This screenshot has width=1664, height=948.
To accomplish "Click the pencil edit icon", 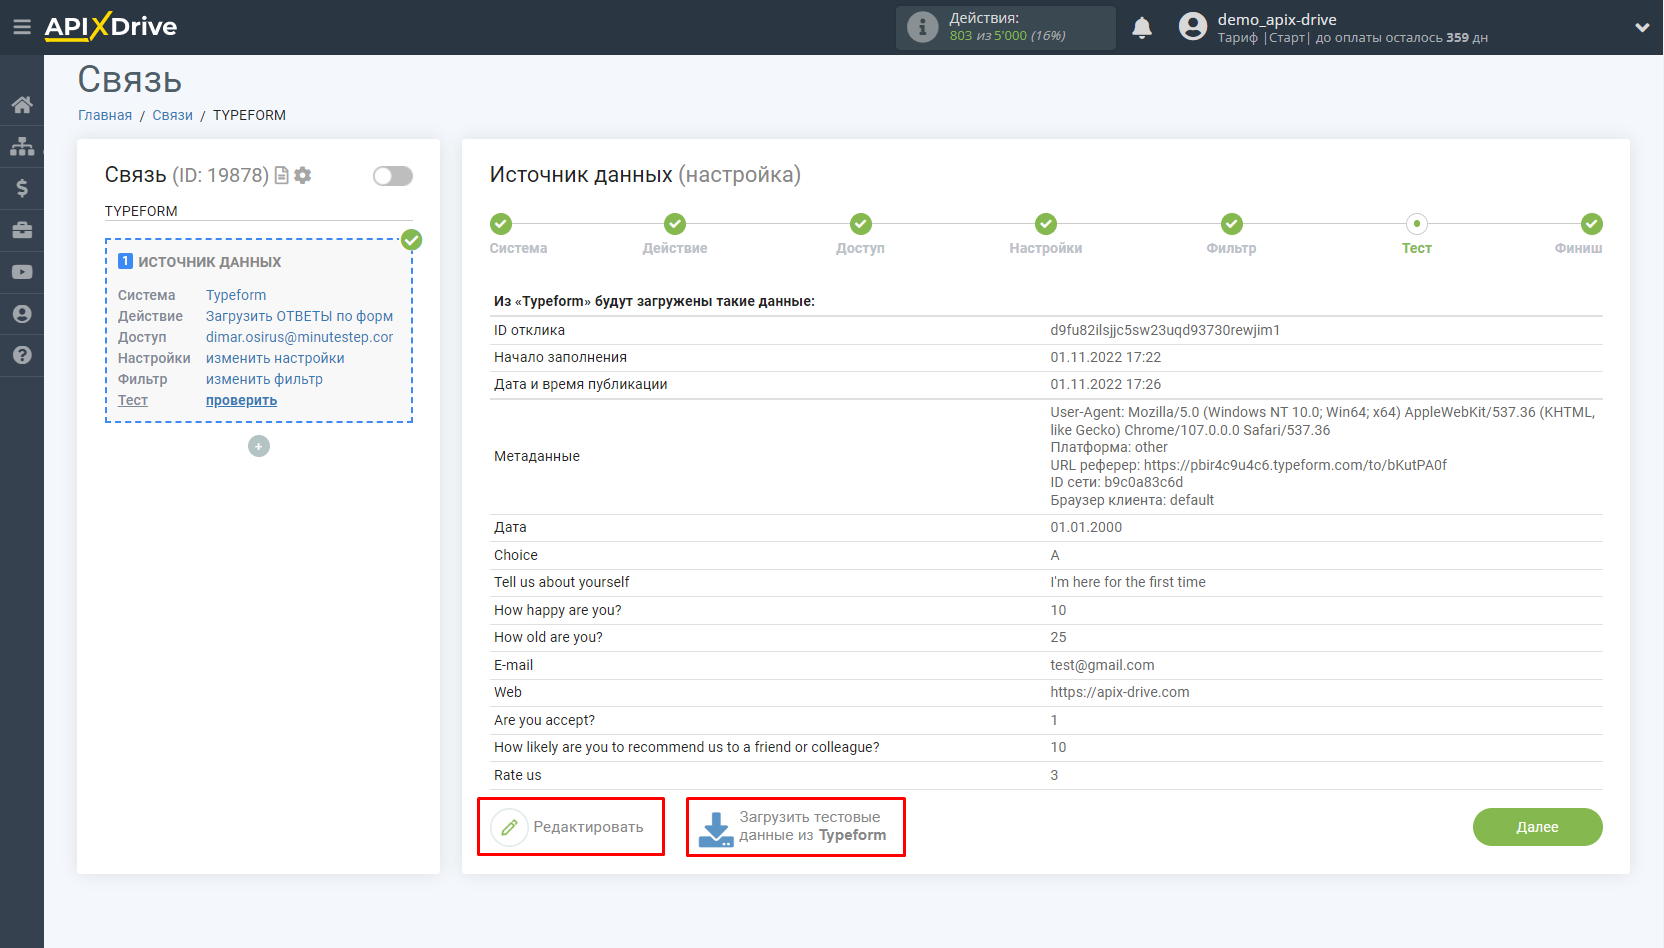I will click(509, 827).
